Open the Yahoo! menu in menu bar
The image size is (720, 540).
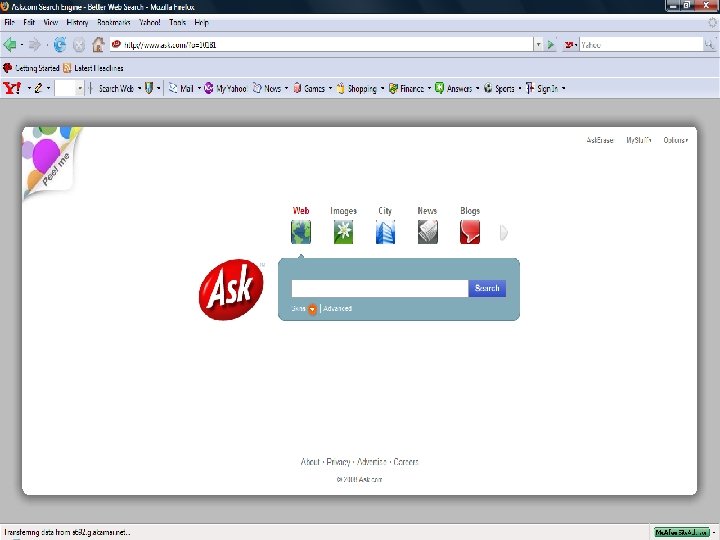pyautogui.click(x=150, y=22)
